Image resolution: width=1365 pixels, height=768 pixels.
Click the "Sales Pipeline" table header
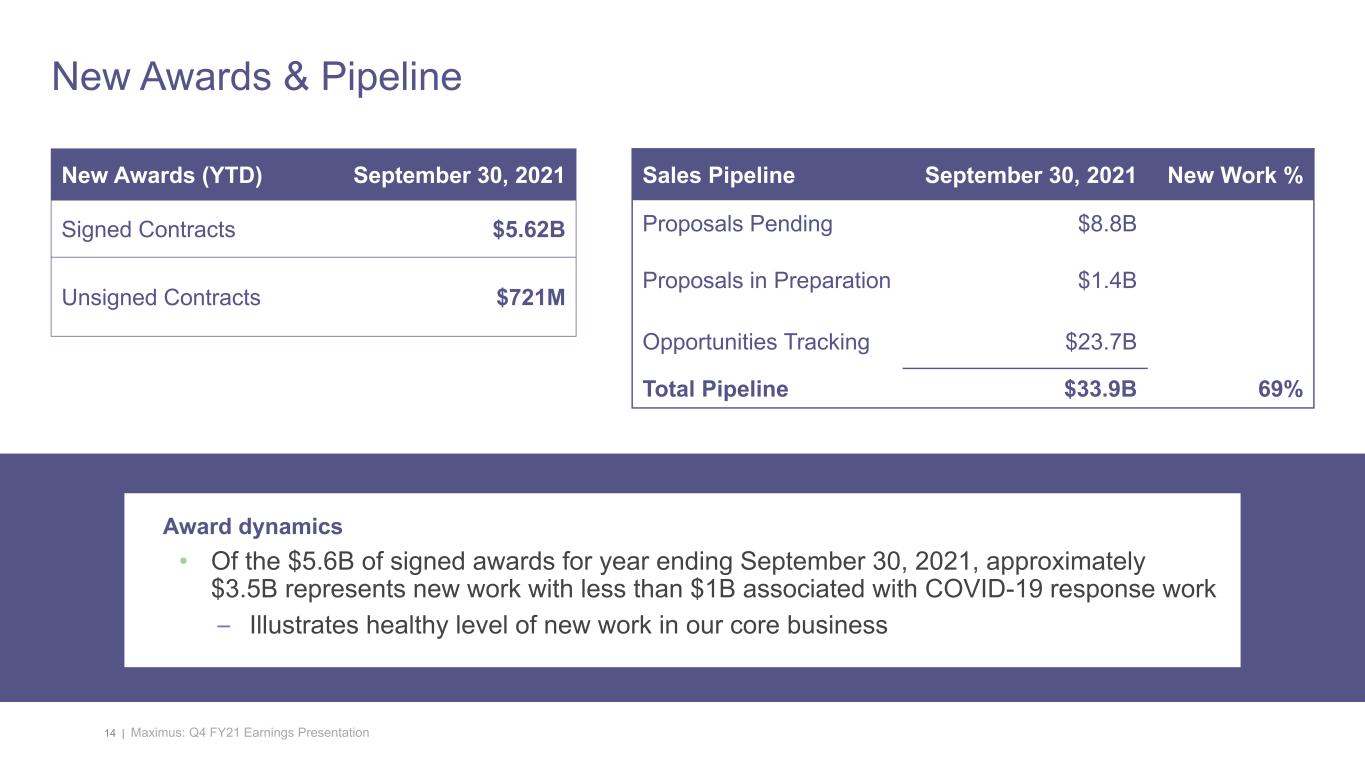coord(718,176)
